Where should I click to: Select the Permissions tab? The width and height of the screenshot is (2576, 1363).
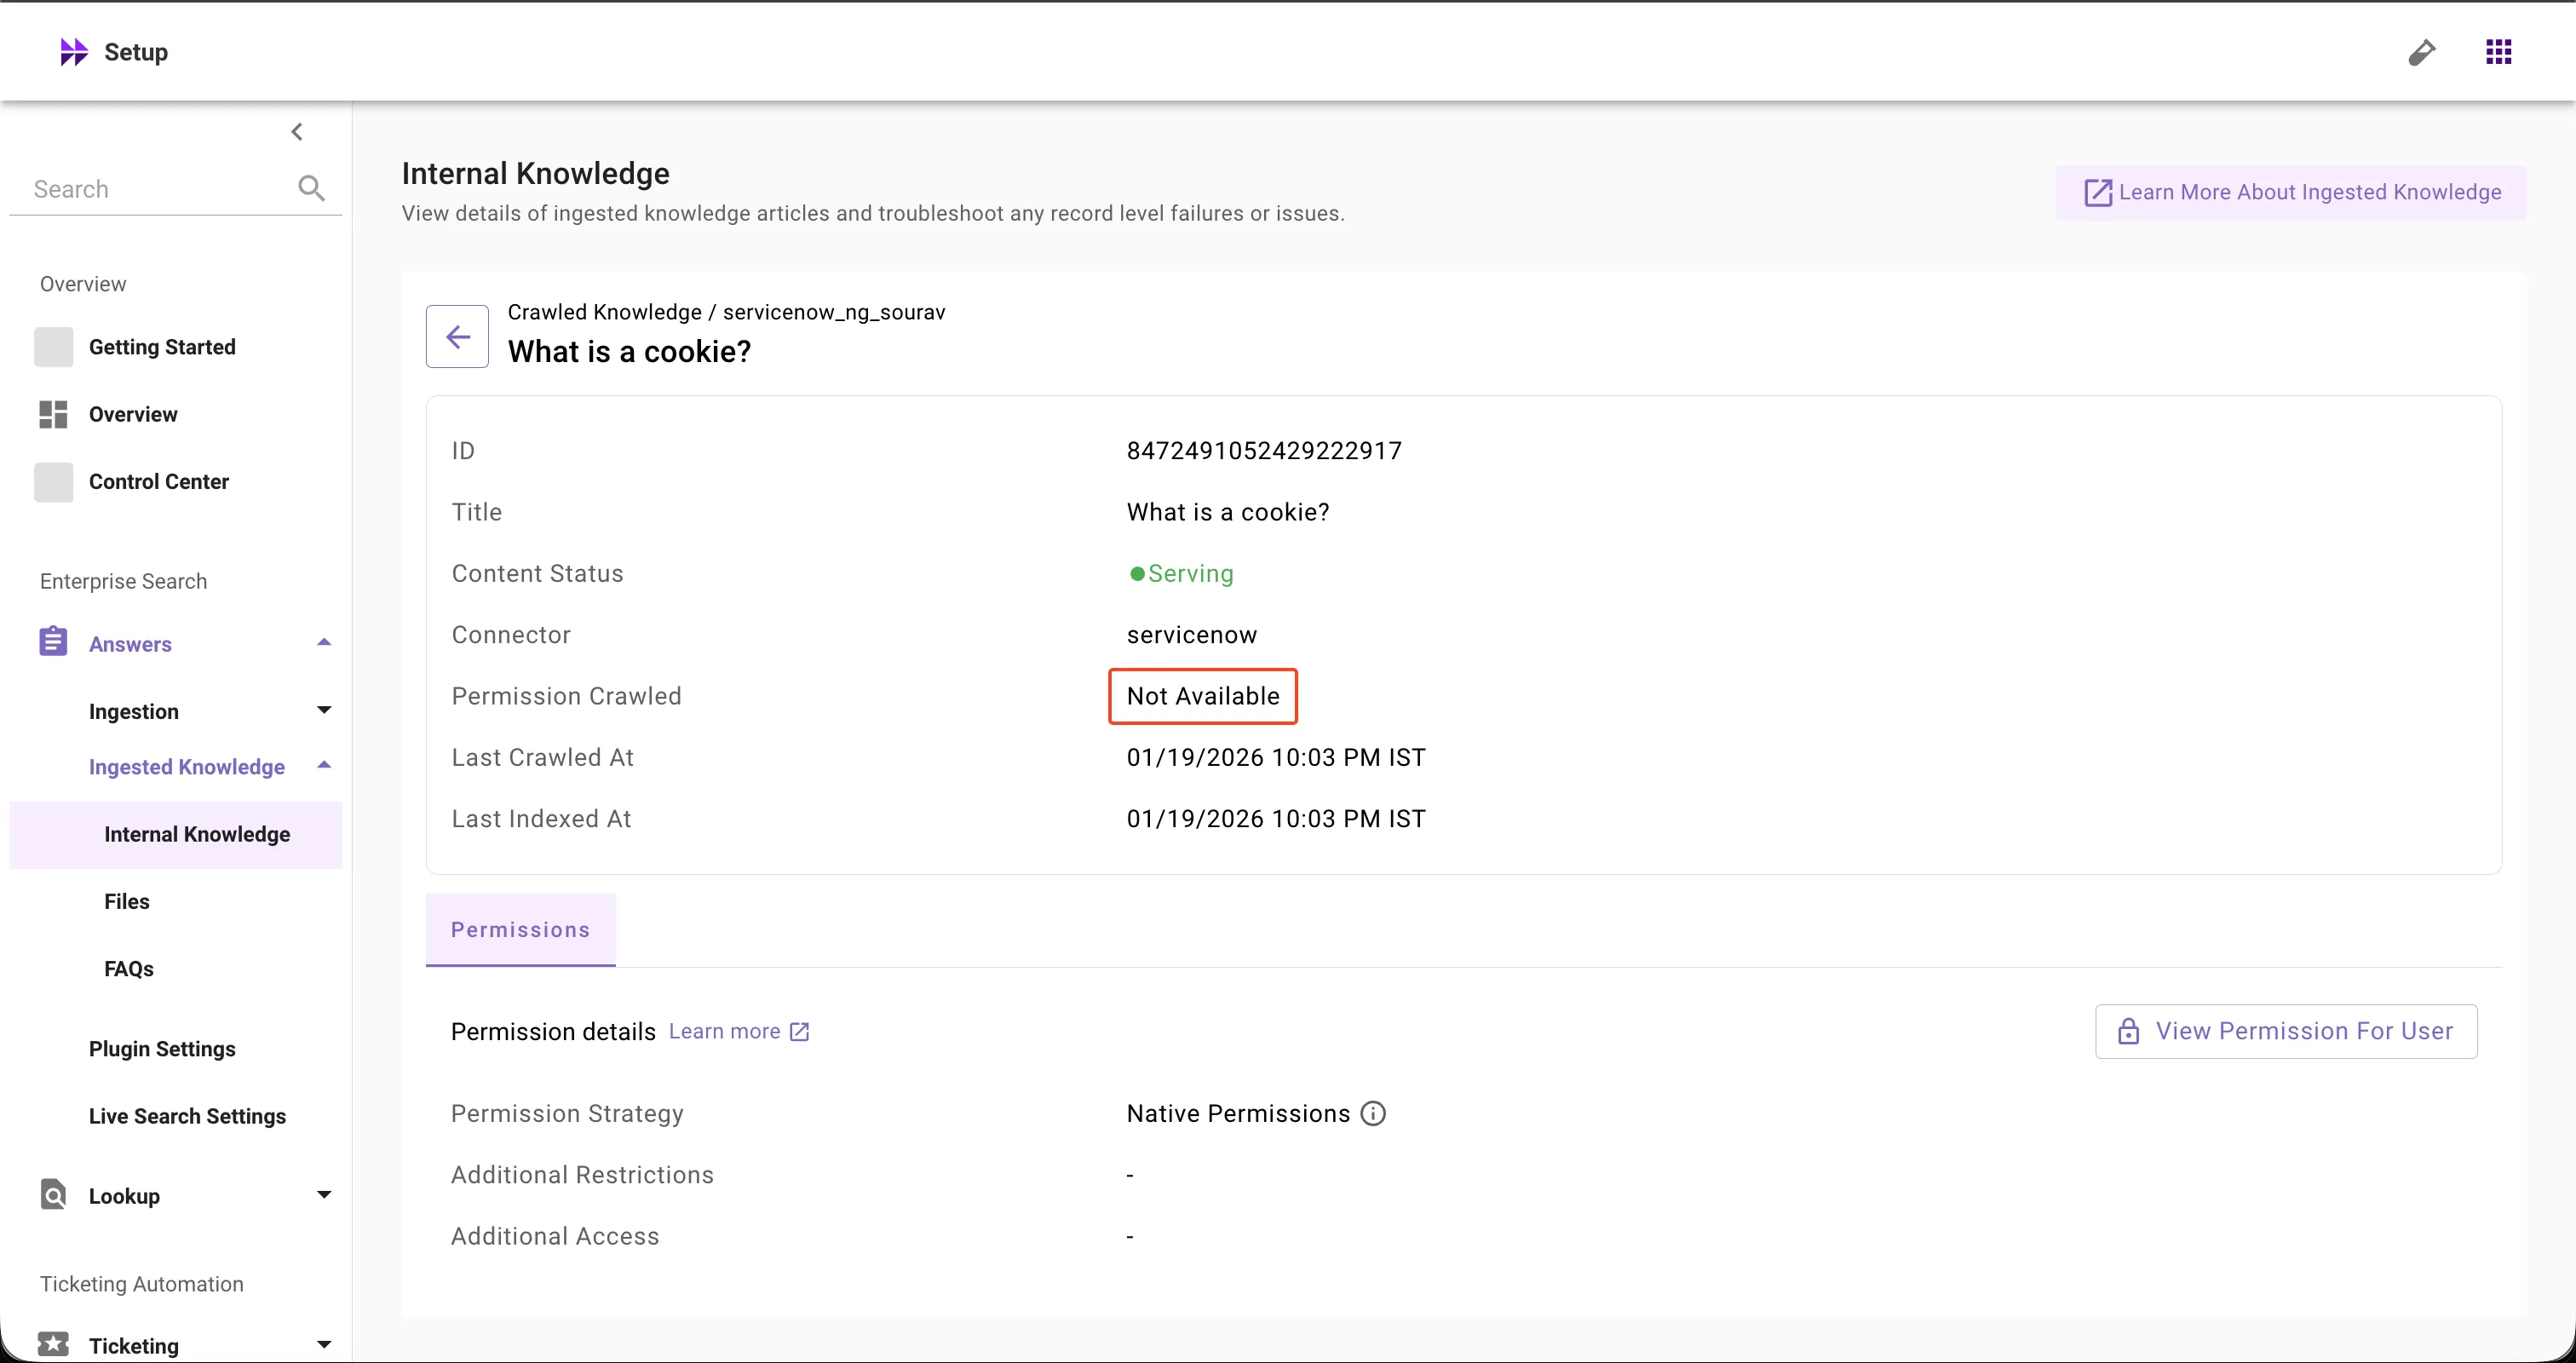click(520, 930)
